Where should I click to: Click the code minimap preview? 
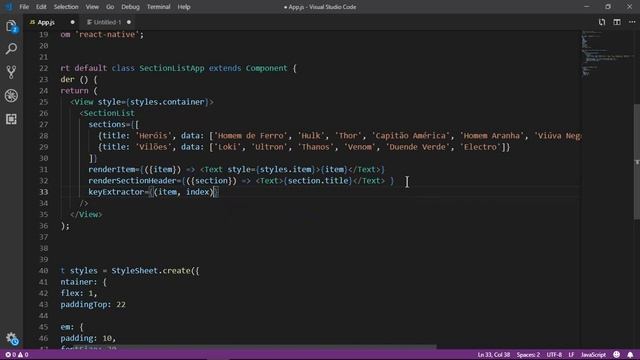tap(607, 53)
